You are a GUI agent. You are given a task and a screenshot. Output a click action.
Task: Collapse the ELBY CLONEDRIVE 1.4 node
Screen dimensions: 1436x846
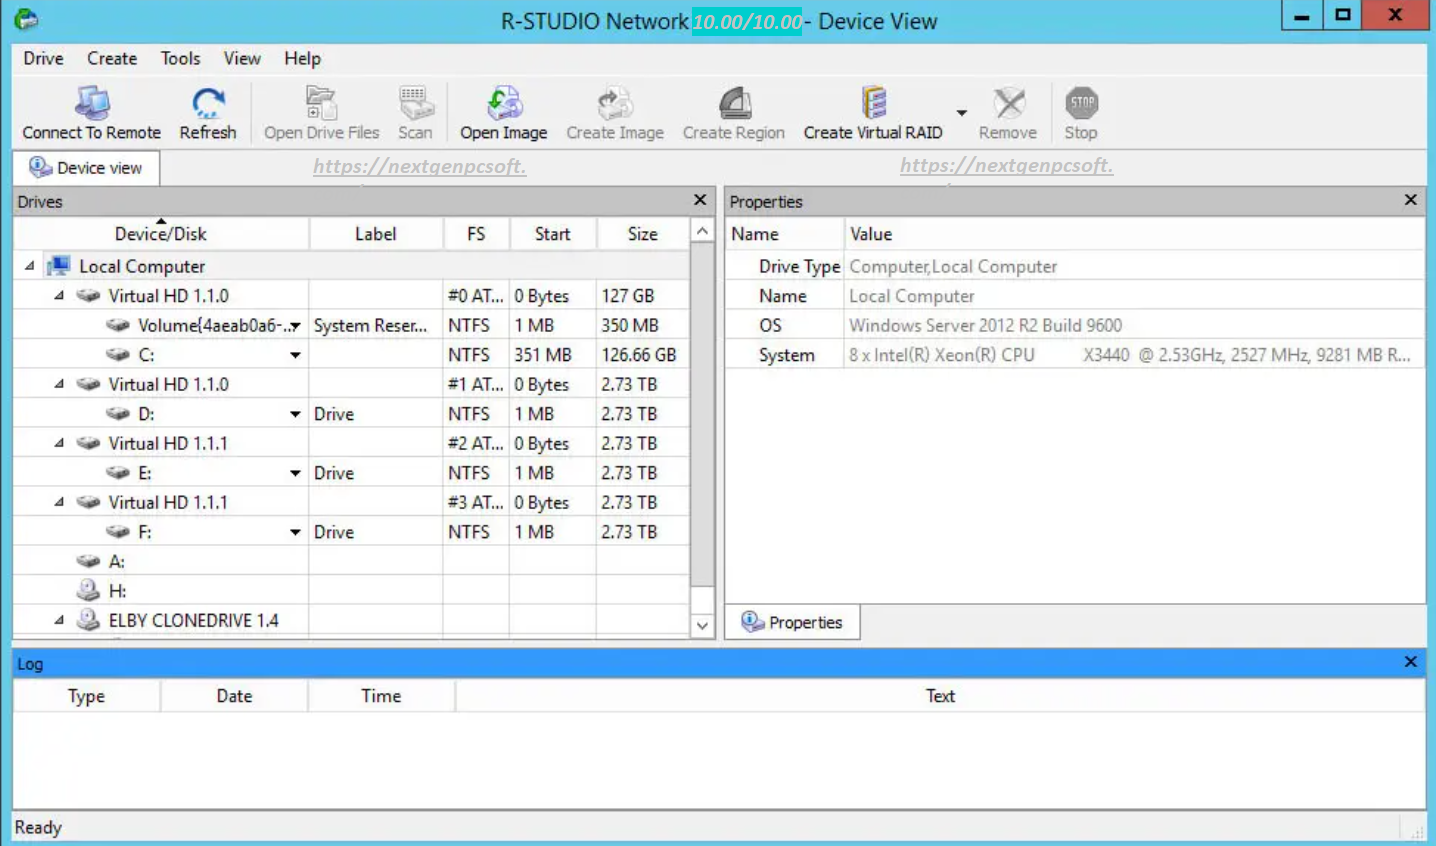point(59,620)
